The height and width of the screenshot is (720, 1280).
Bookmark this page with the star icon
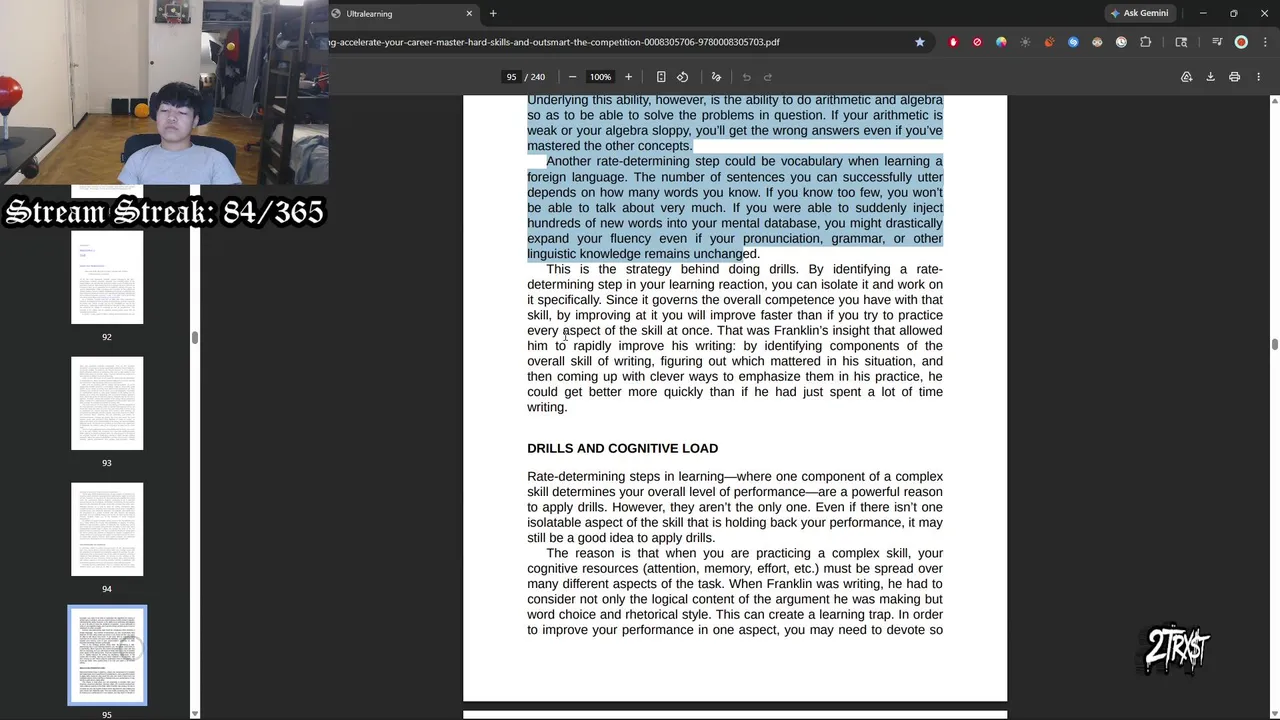(x=919, y=42)
